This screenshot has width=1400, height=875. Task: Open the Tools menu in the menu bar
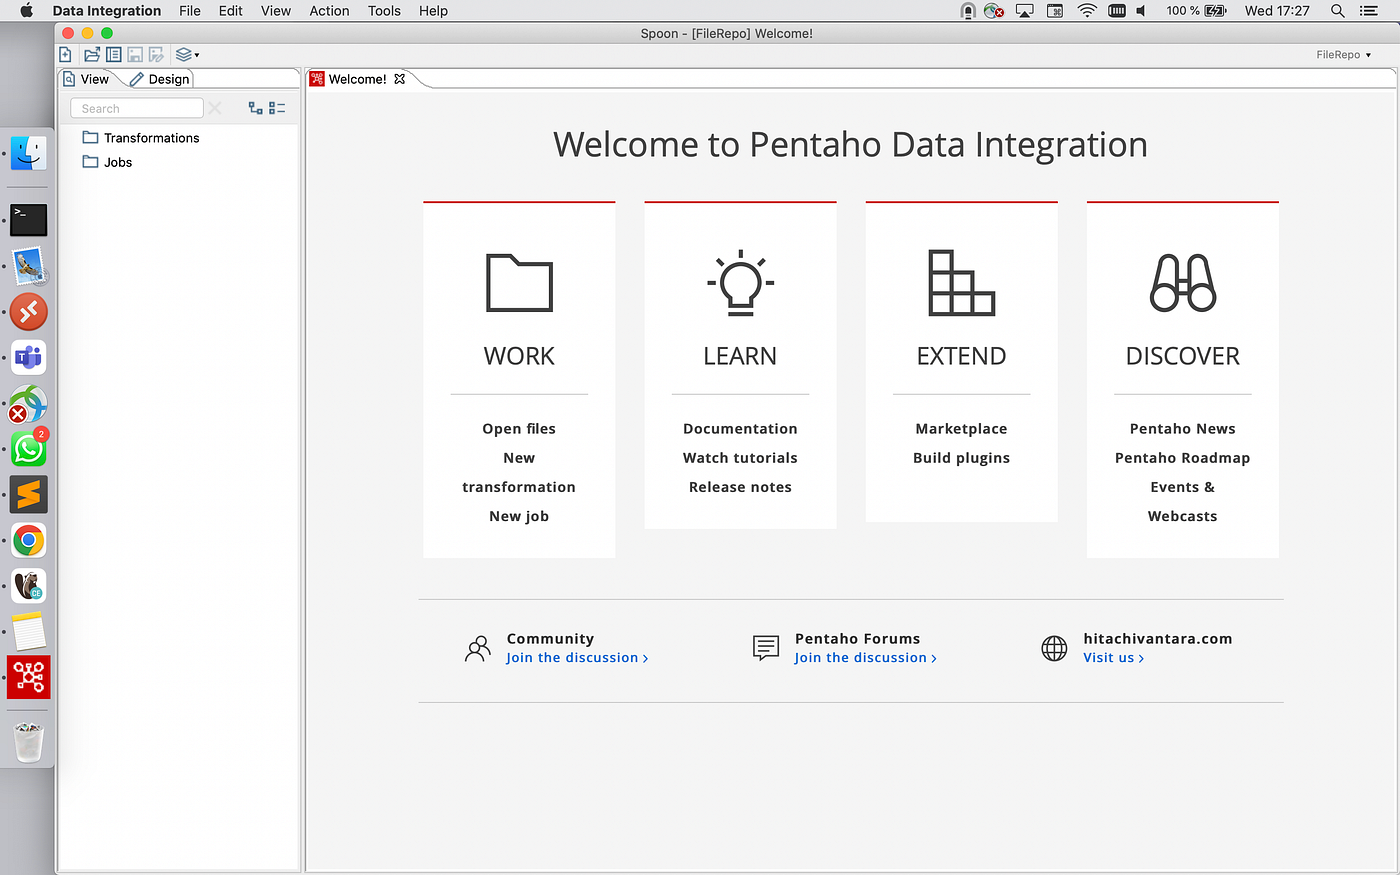pos(384,11)
